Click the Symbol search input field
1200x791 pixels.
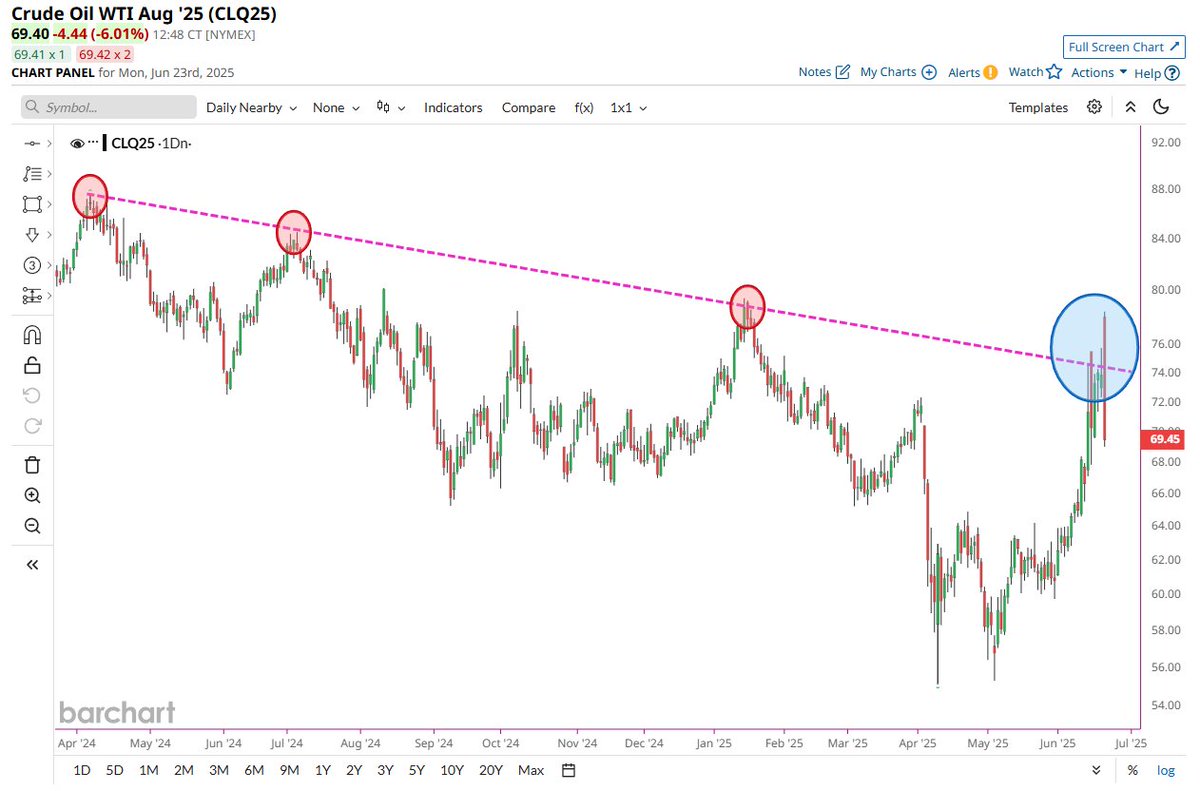[107, 107]
